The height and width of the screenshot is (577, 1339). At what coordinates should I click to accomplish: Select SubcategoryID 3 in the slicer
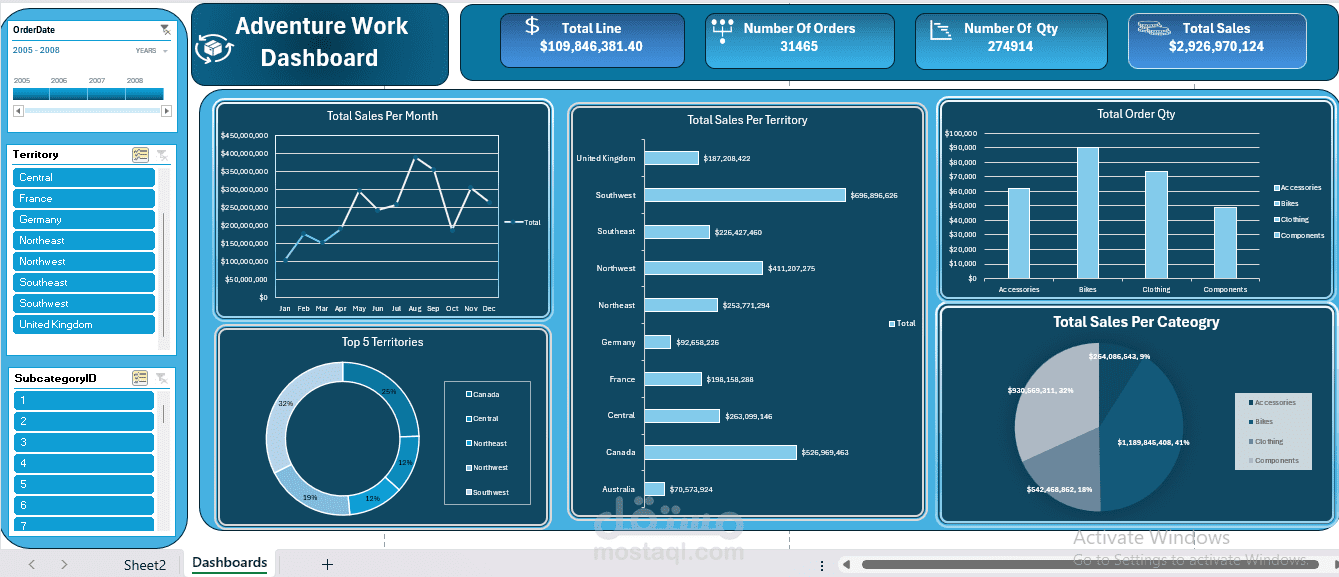(84, 442)
